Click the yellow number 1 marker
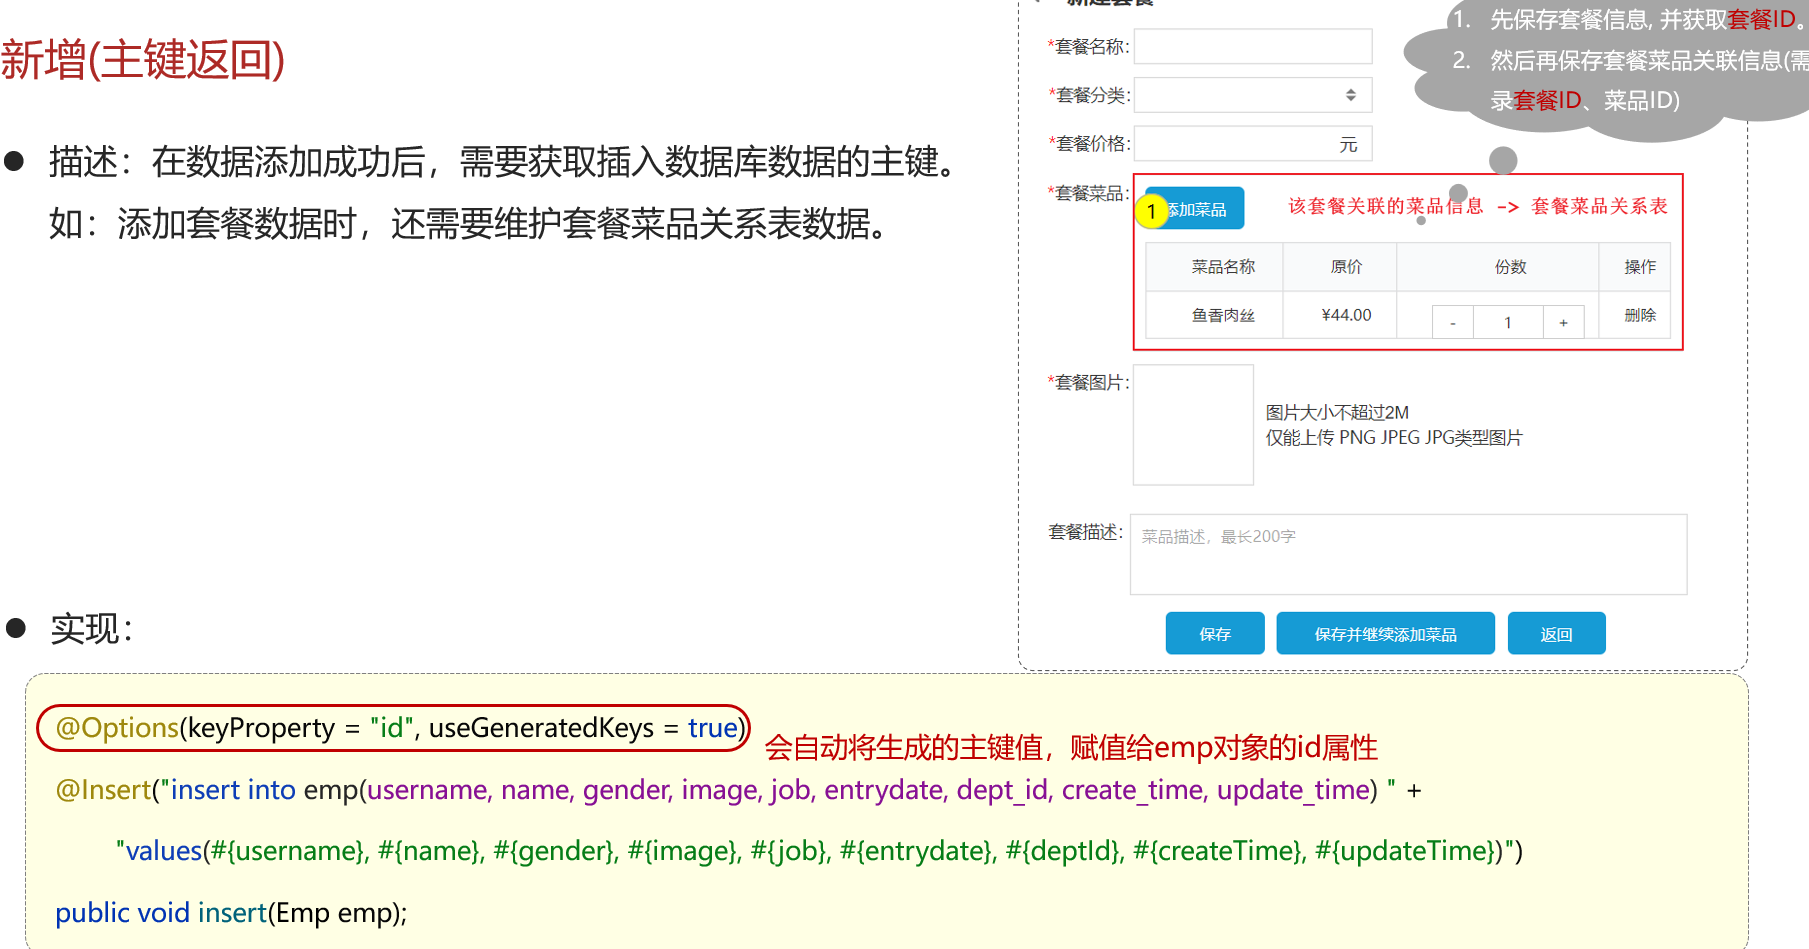 click(1152, 211)
